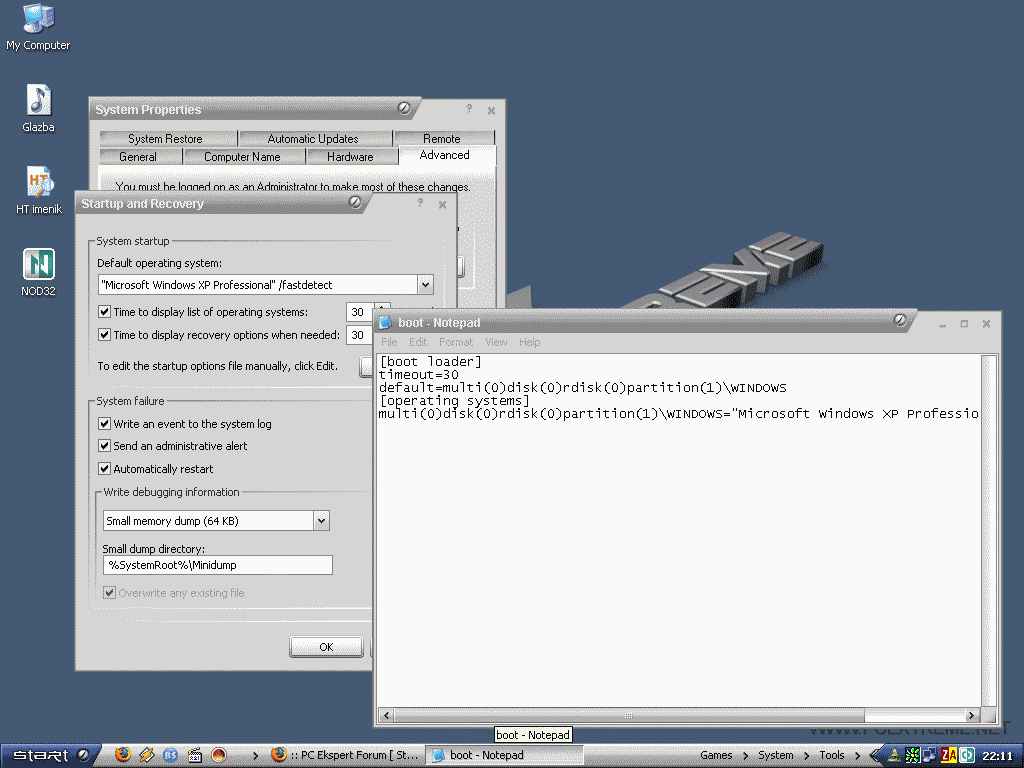Open the View menu in Notepad
This screenshot has width=1024, height=768.
pos(496,342)
